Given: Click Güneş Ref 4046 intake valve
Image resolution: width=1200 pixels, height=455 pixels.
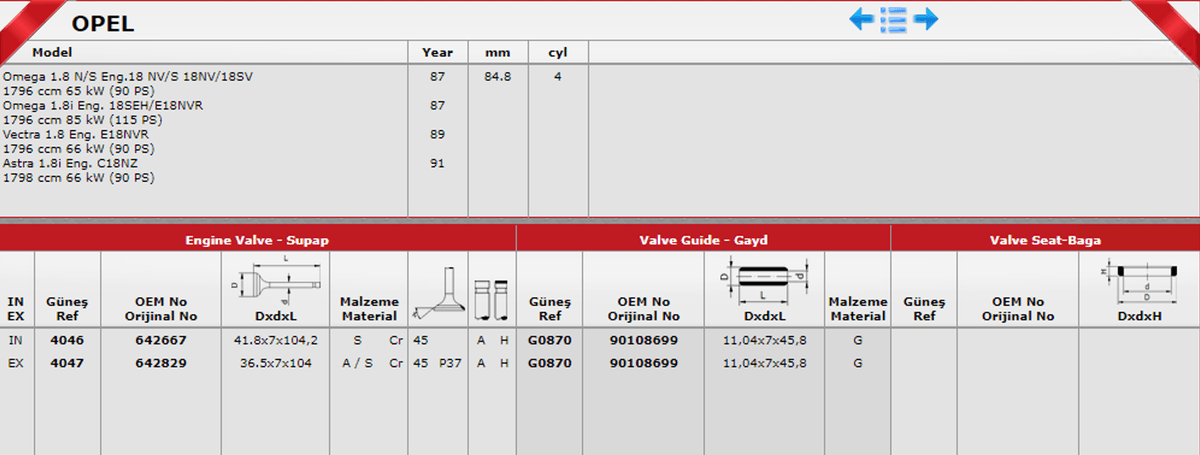Looking at the screenshot, I should click(67, 340).
